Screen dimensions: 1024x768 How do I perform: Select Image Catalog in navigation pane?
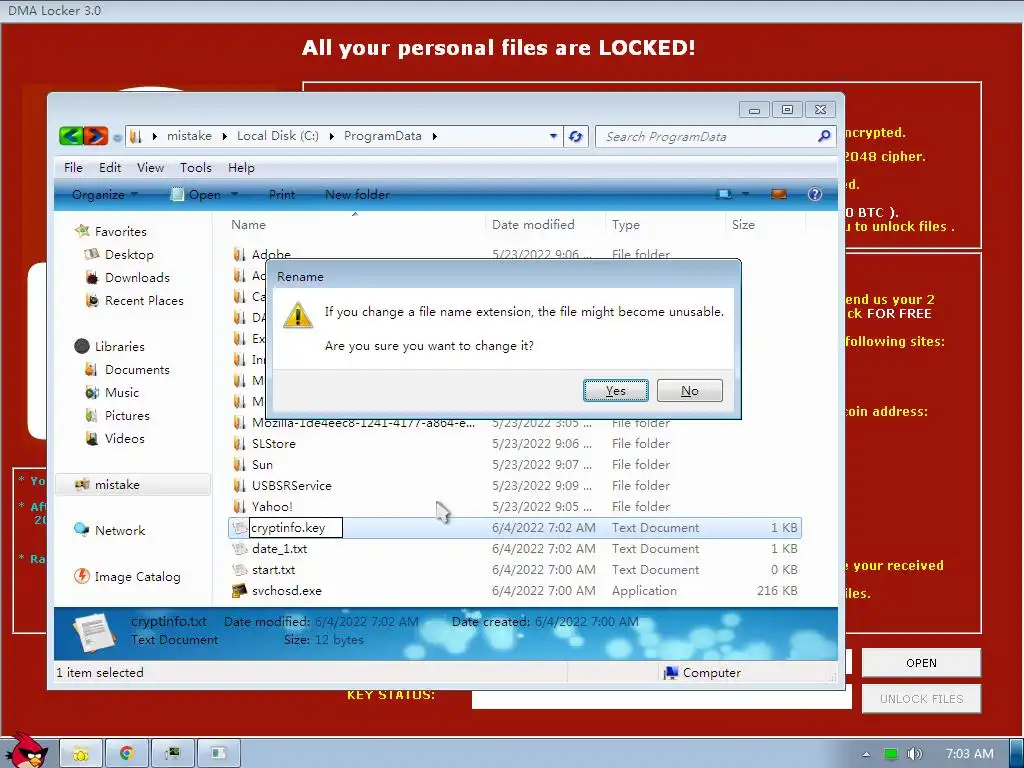click(137, 577)
